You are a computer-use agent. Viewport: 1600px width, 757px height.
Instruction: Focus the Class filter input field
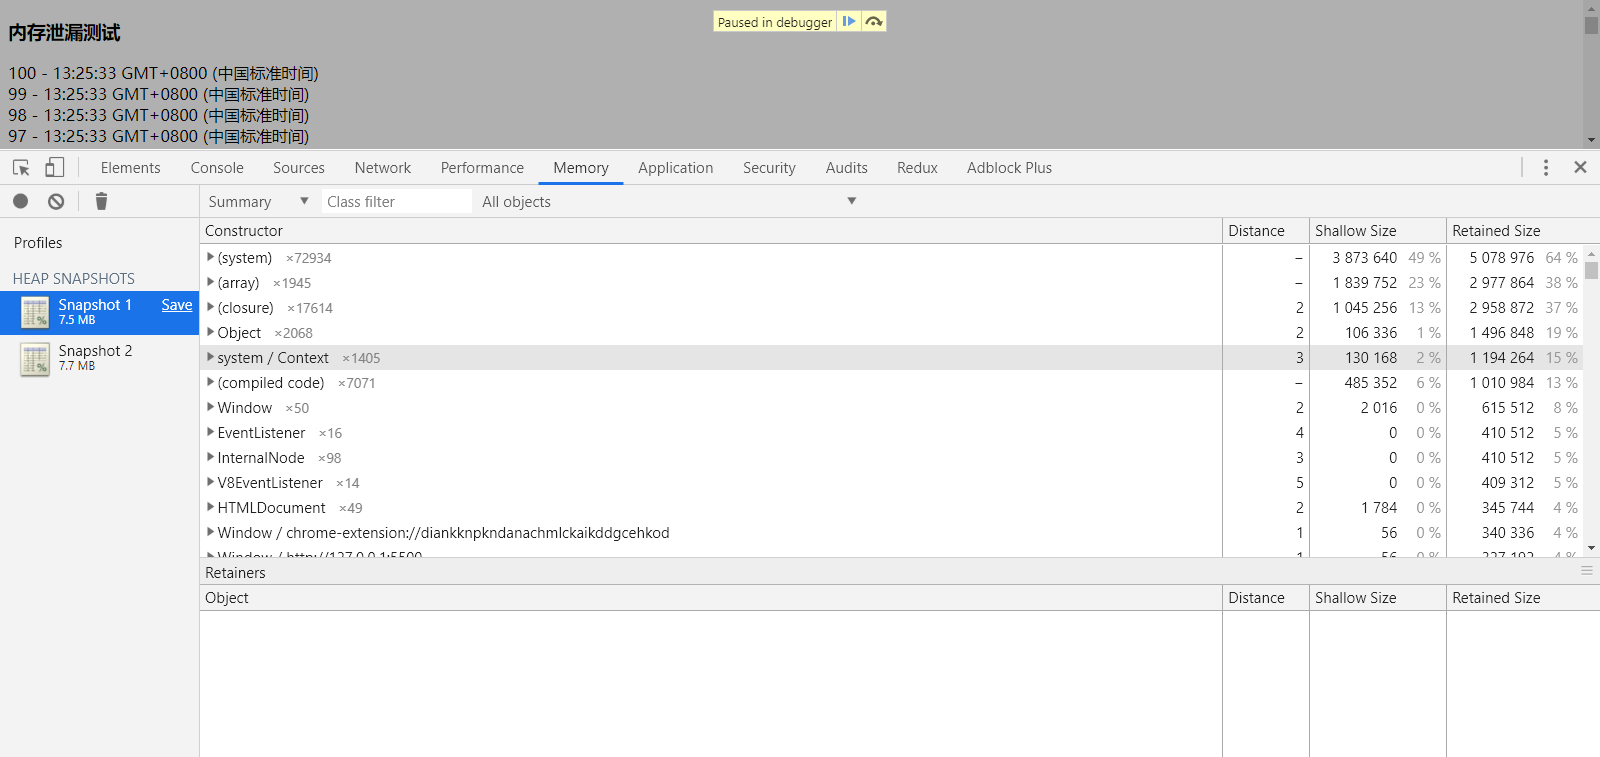(396, 201)
